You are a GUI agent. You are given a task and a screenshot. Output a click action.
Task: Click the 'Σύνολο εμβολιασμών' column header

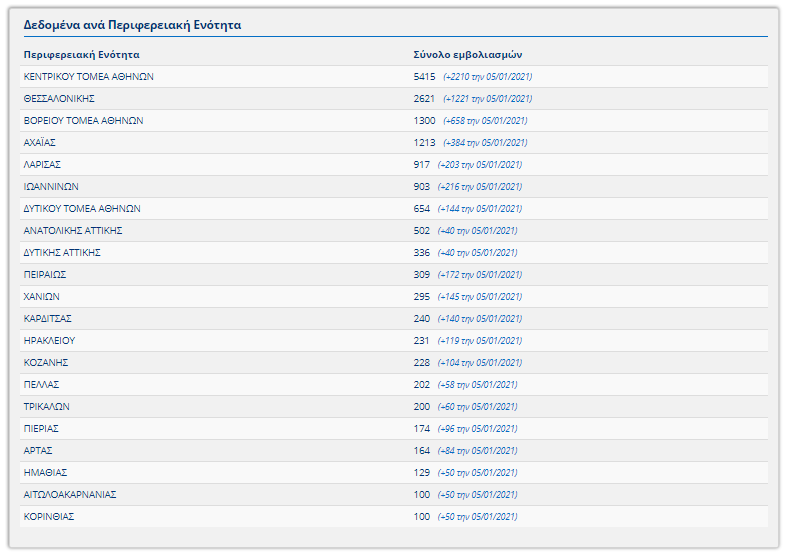(x=467, y=54)
